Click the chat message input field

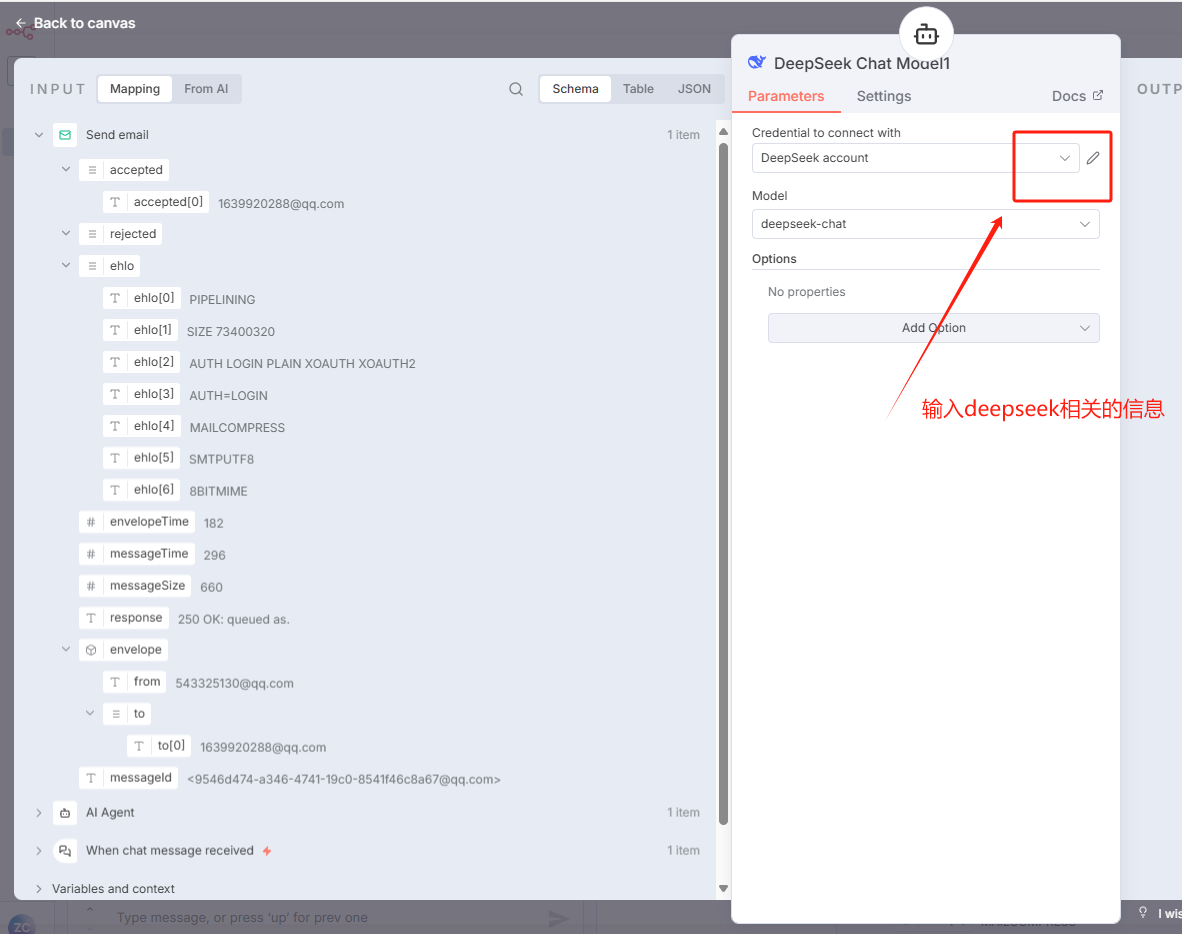[x=324, y=917]
